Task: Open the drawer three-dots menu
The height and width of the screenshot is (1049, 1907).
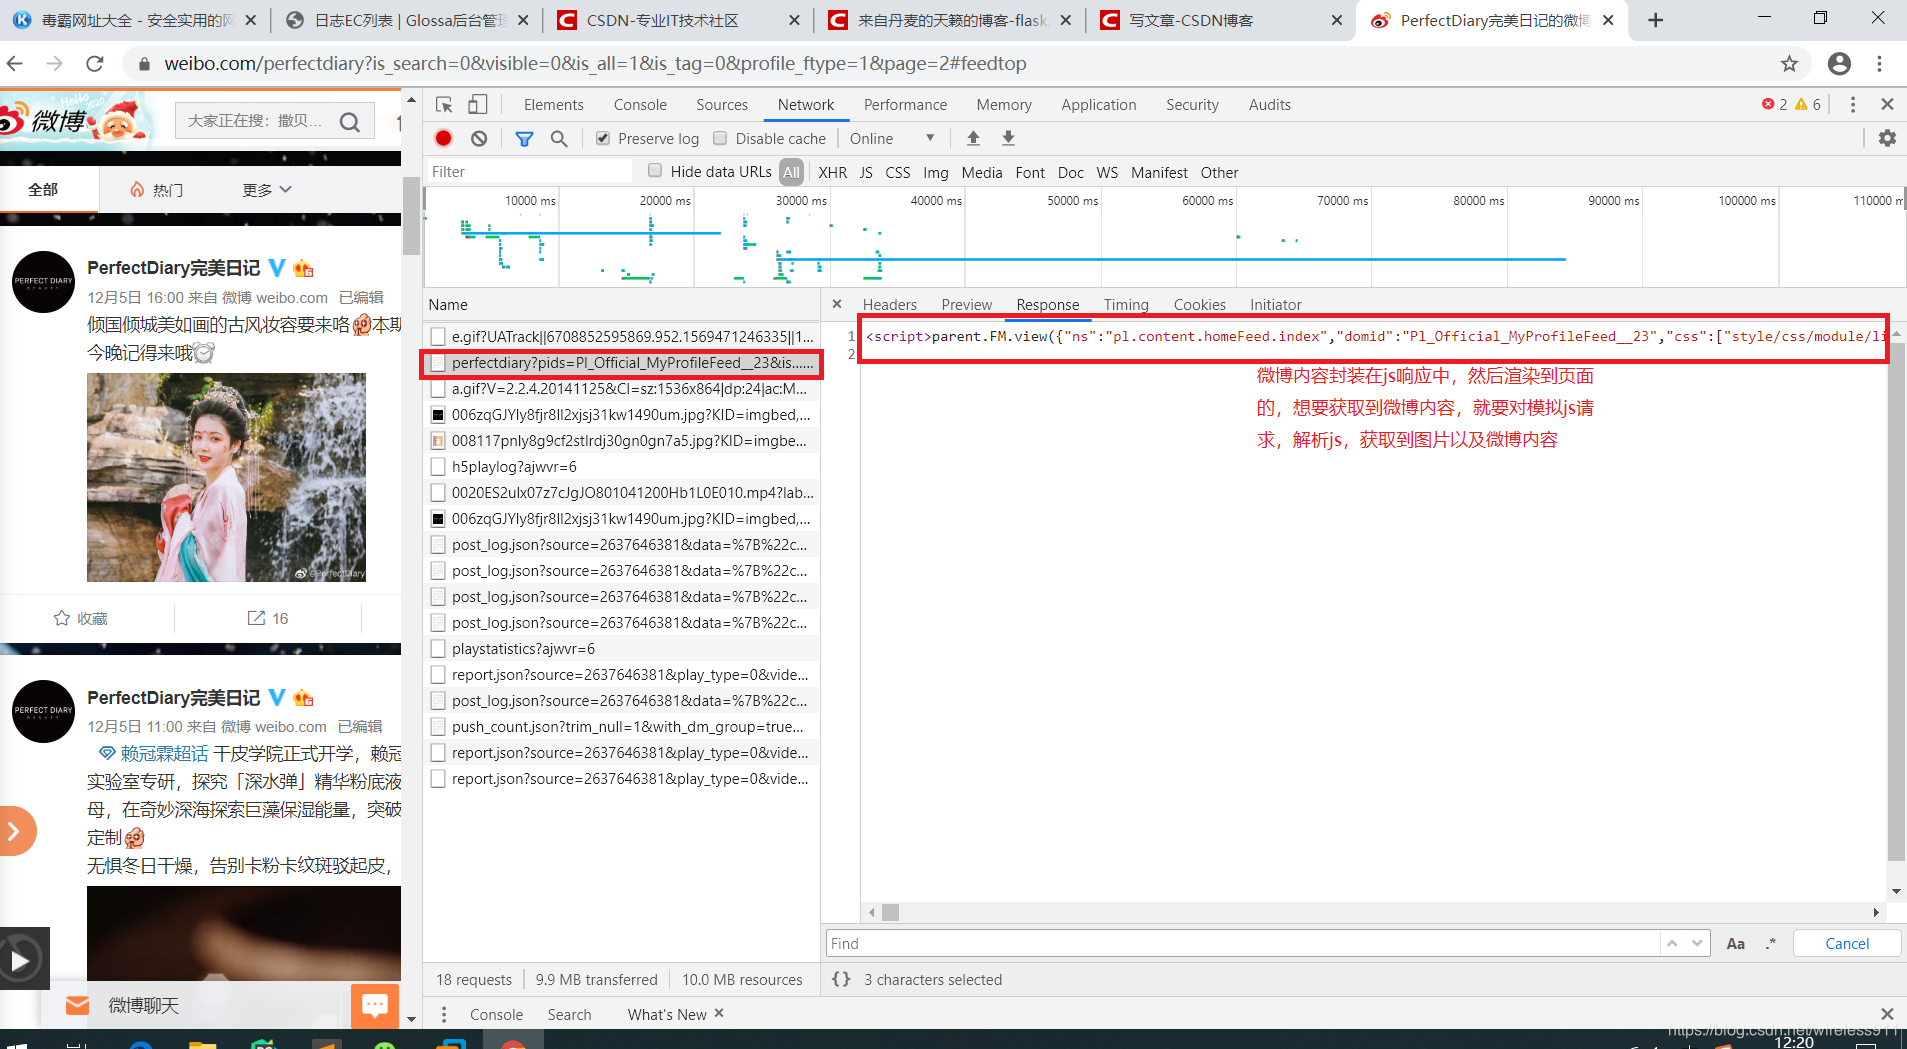Action: pyautogui.click(x=444, y=1014)
